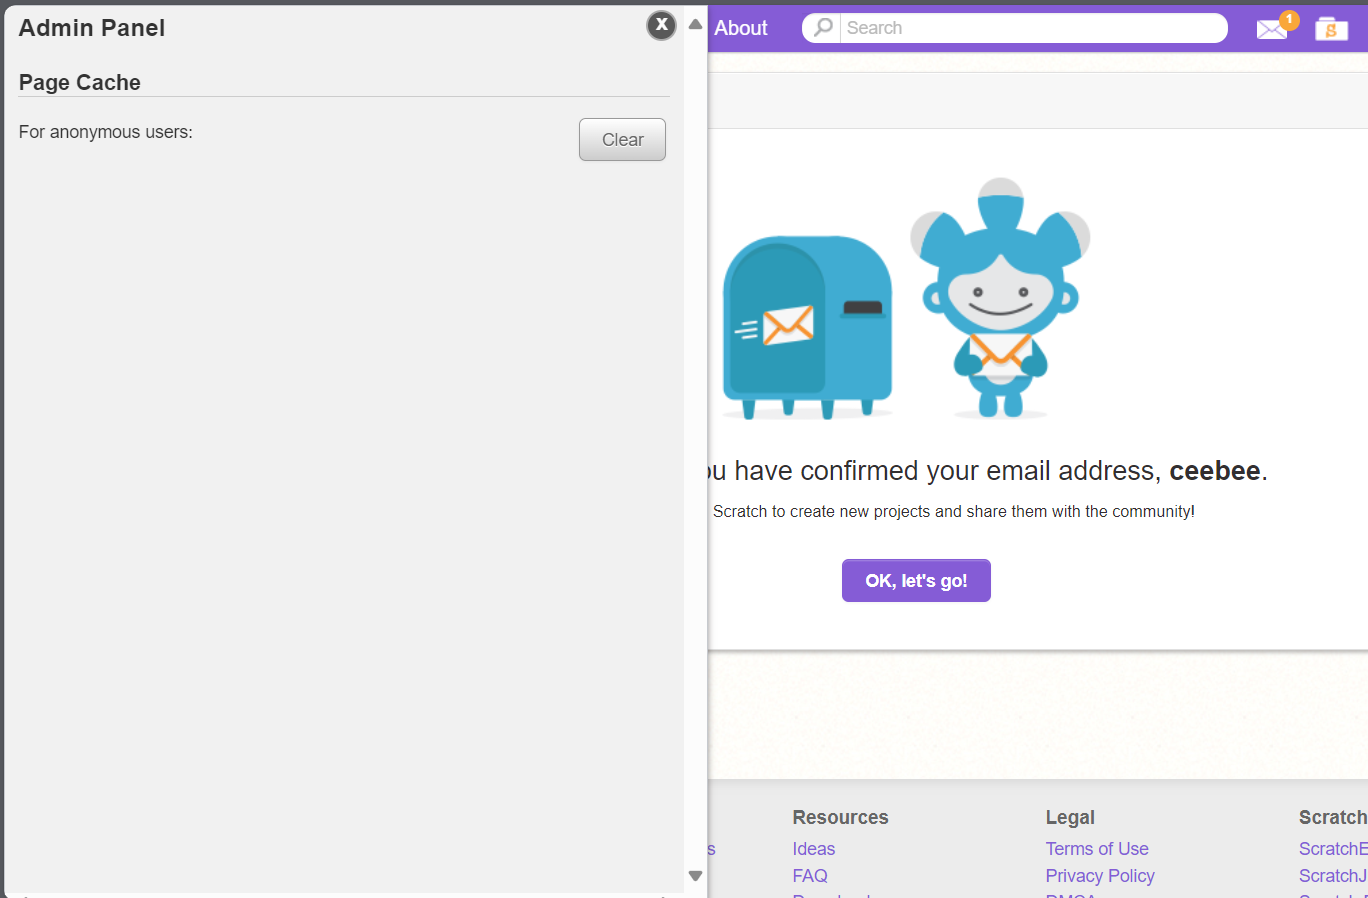1368x898 pixels.
Task: Open the Terms of Use link
Action: coord(1096,849)
